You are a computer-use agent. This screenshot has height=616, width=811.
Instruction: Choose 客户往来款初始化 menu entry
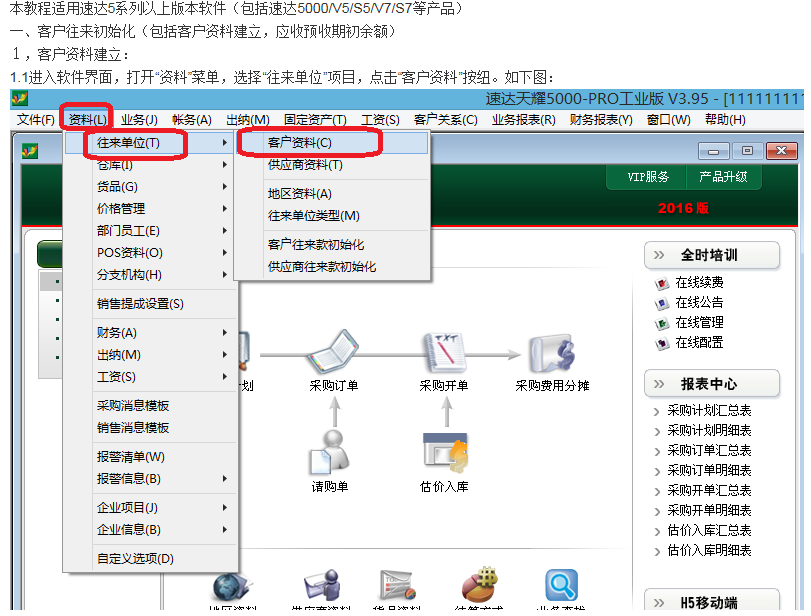(316, 245)
